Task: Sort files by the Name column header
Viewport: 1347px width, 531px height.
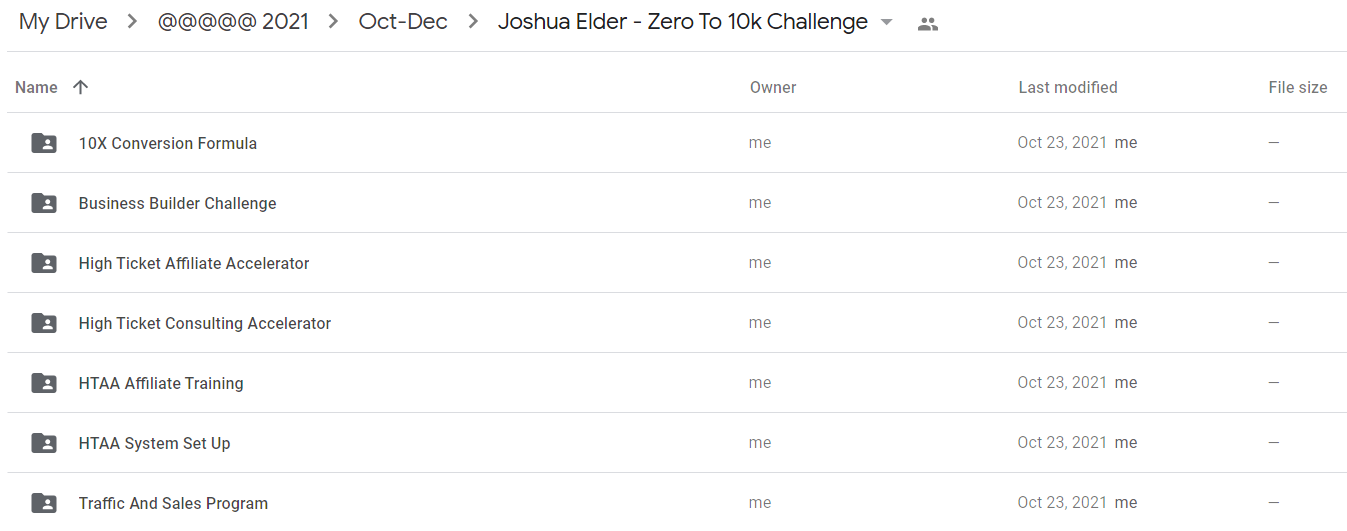Action: point(36,87)
